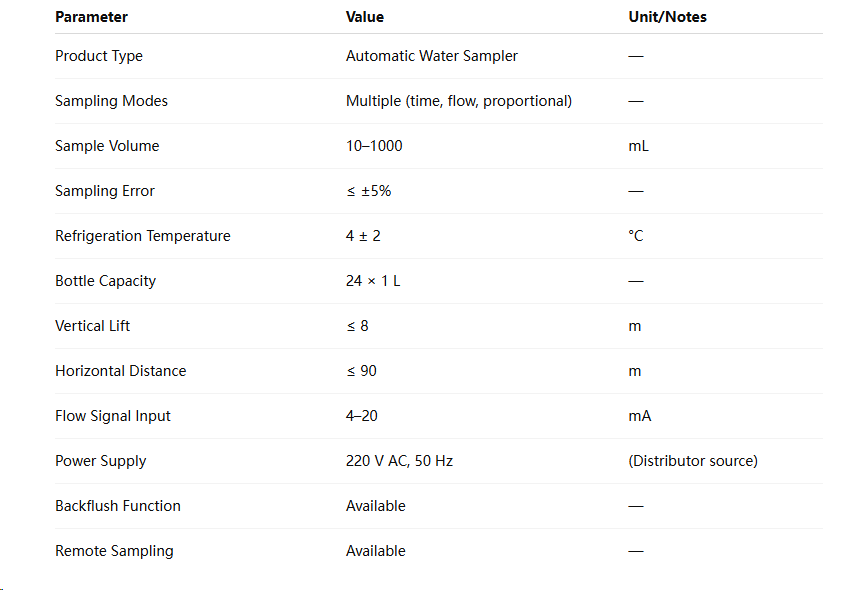The height and width of the screenshot is (590, 862).
Task: Select the Remote Sampling label
Action: point(114,551)
